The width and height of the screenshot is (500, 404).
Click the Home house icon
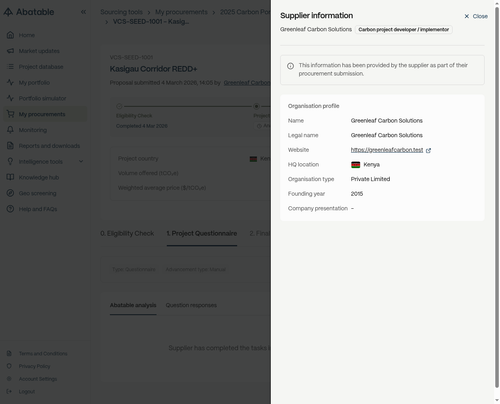point(10,35)
